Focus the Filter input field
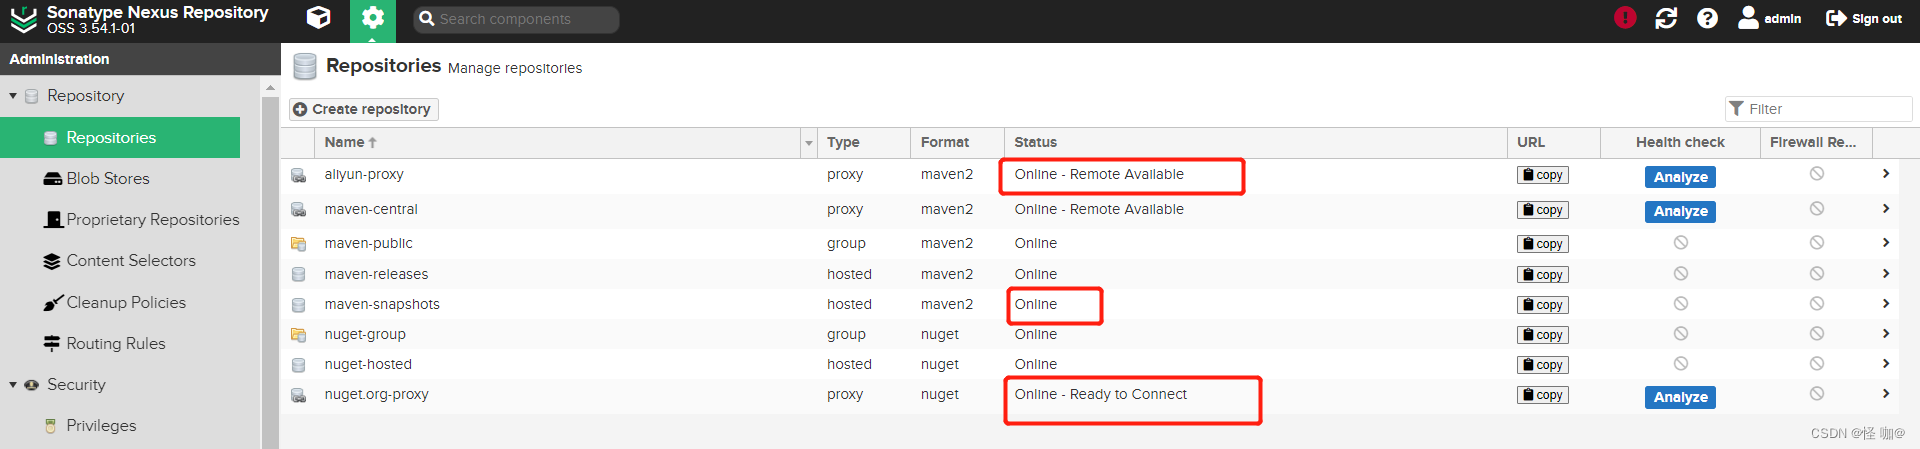Screen dimensions: 1920x449 (1818, 109)
